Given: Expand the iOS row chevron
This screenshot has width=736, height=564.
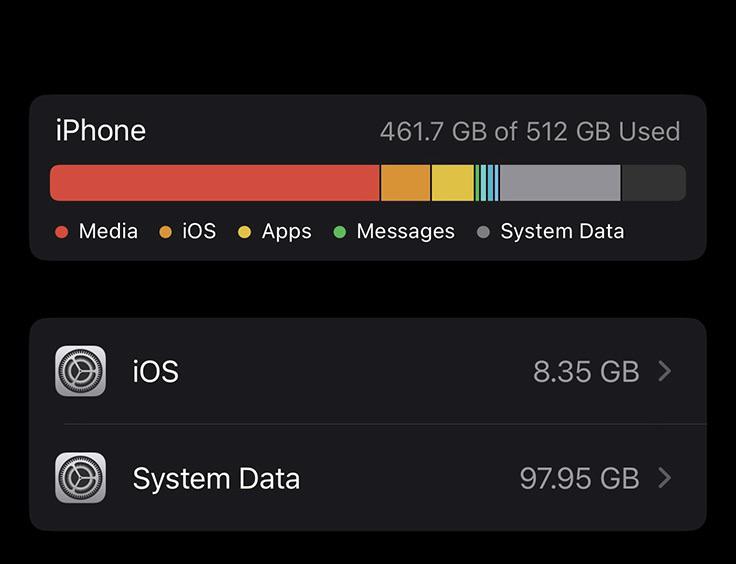Looking at the screenshot, I should (x=665, y=371).
